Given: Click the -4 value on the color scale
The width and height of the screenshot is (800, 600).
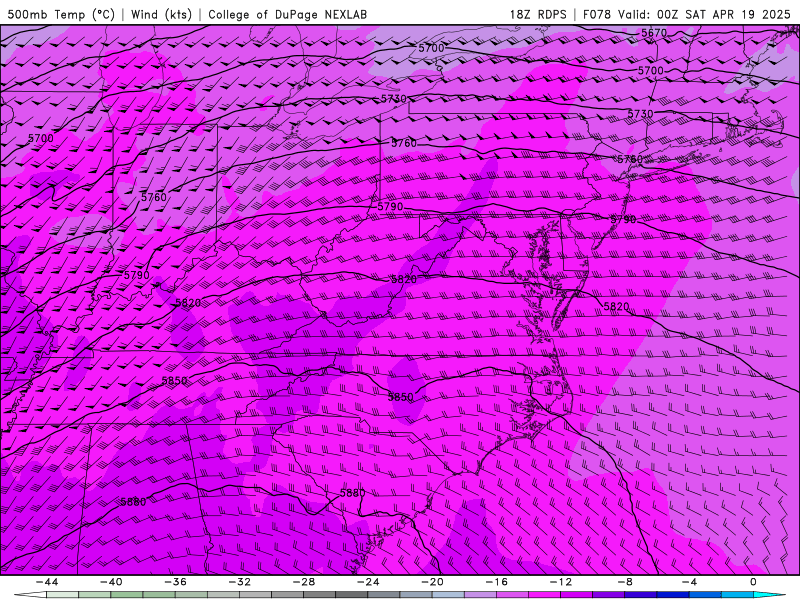Looking at the screenshot, I should coord(690,582).
